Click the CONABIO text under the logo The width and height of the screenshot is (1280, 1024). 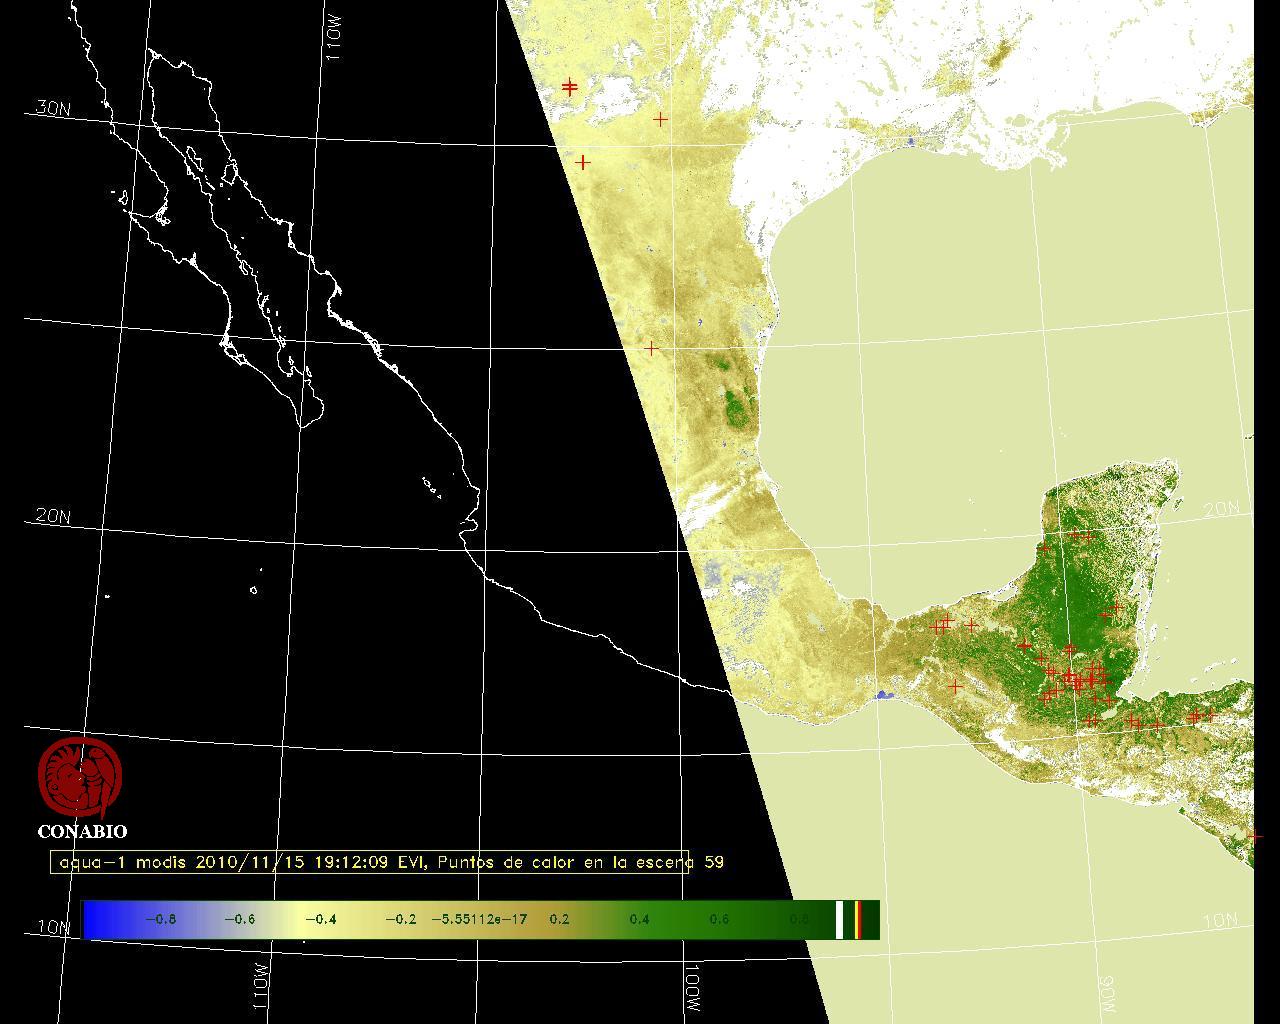[x=82, y=831]
